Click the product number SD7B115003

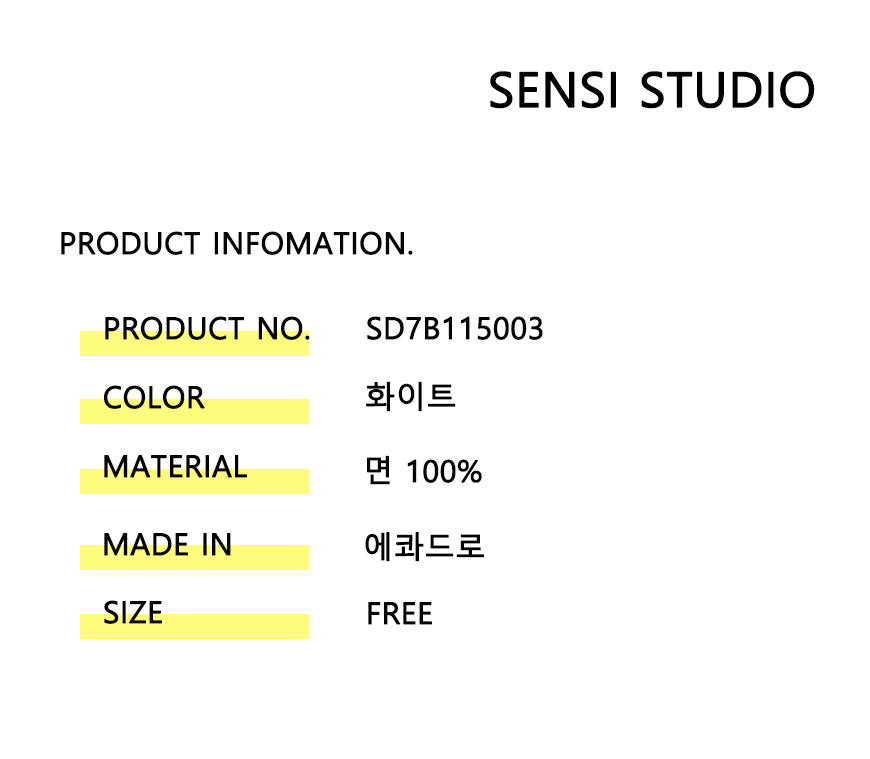pyautogui.click(x=454, y=329)
